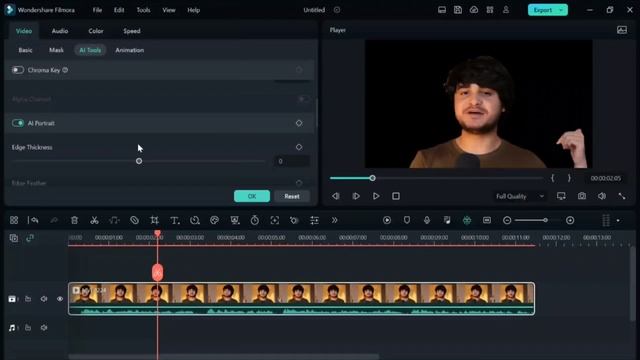640x360 pixels.
Task: Click the player progress bar handle
Action: 372,178
